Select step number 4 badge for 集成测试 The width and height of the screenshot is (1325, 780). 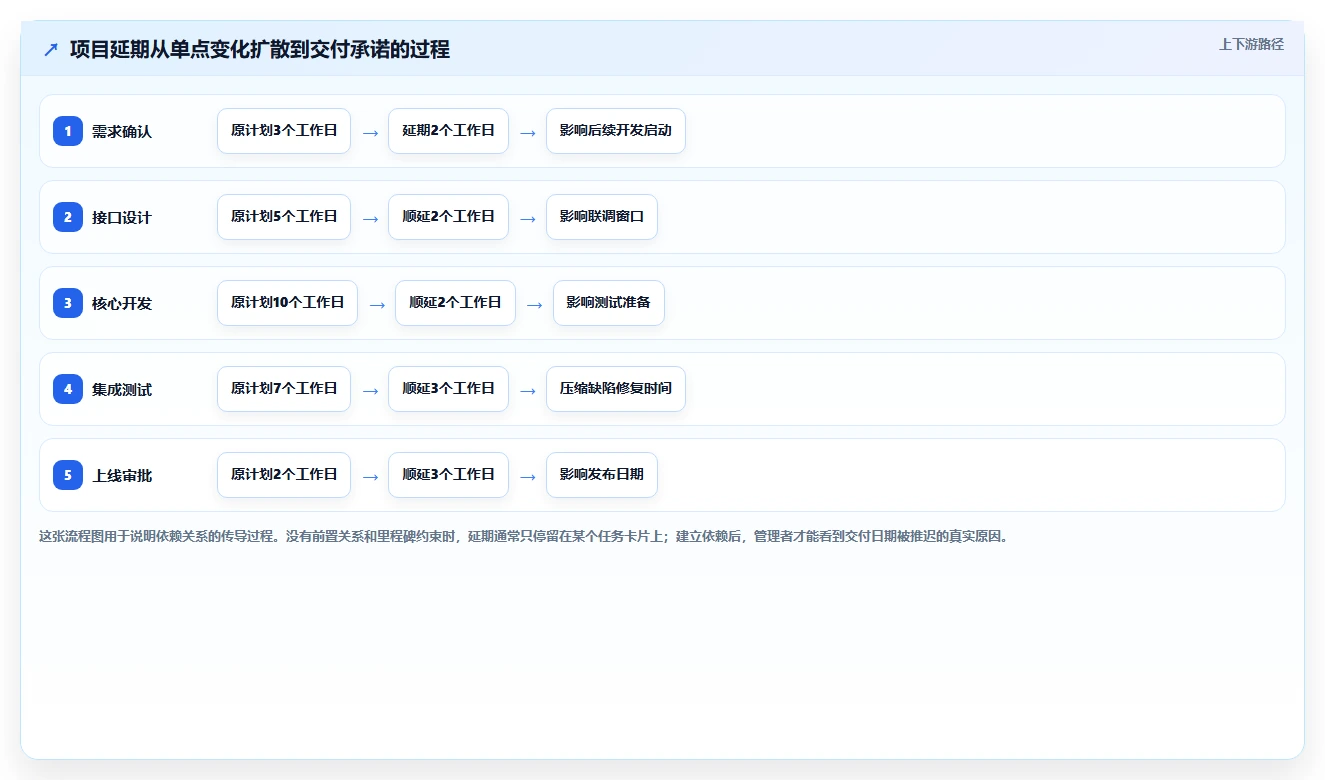click(68, 389)
